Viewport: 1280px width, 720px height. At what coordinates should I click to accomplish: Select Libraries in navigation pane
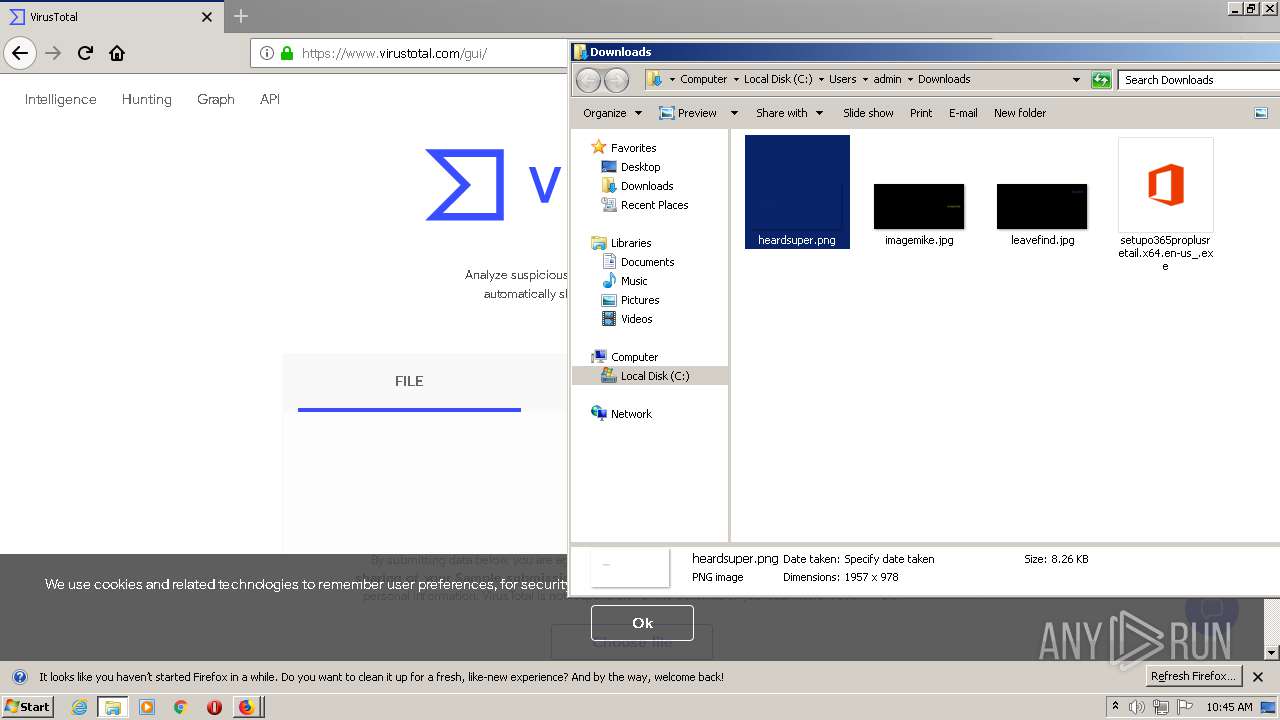631,243
